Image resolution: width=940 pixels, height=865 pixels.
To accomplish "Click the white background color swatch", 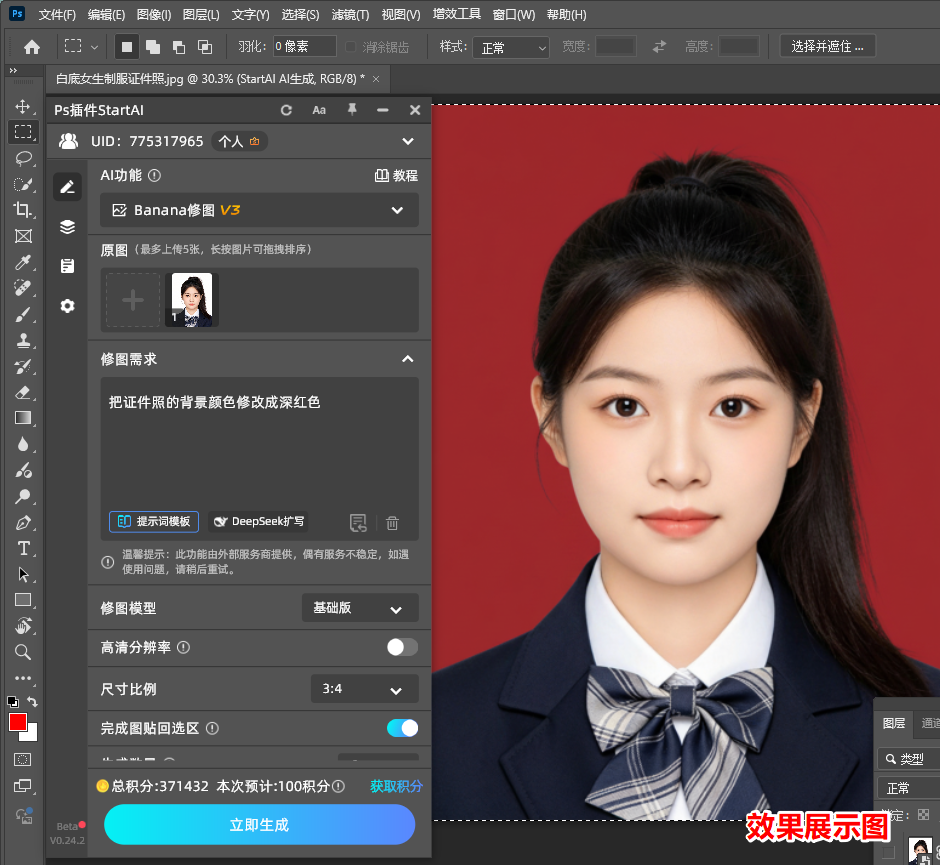I will [x=32, y=735].
